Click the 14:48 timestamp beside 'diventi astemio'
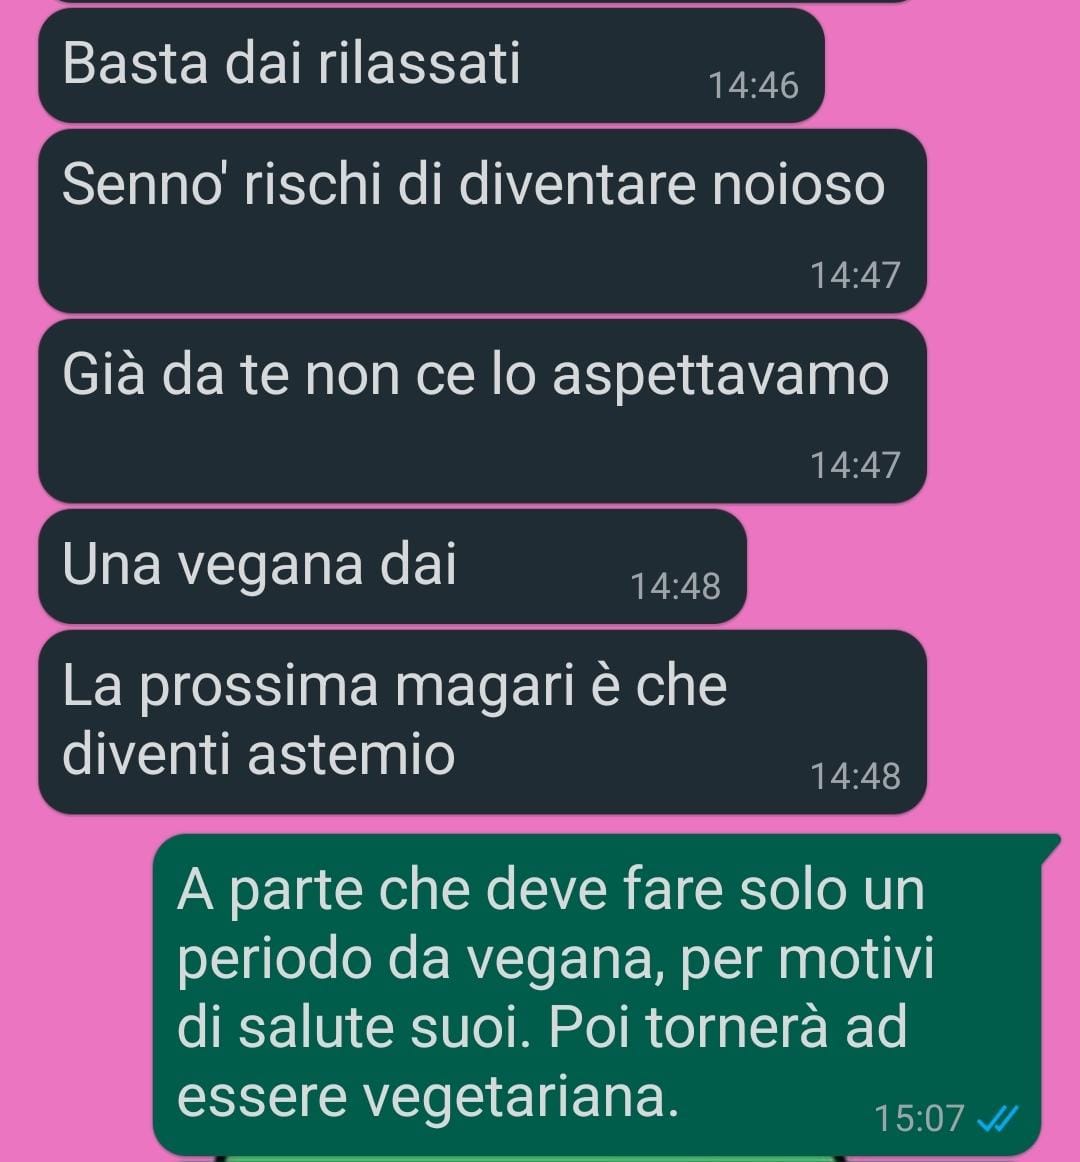 (x=855, y=777)
